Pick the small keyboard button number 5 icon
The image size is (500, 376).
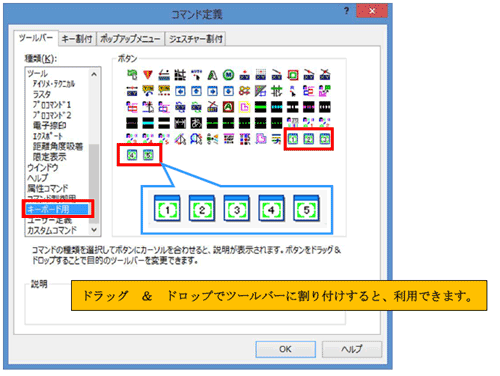(148, 155)
